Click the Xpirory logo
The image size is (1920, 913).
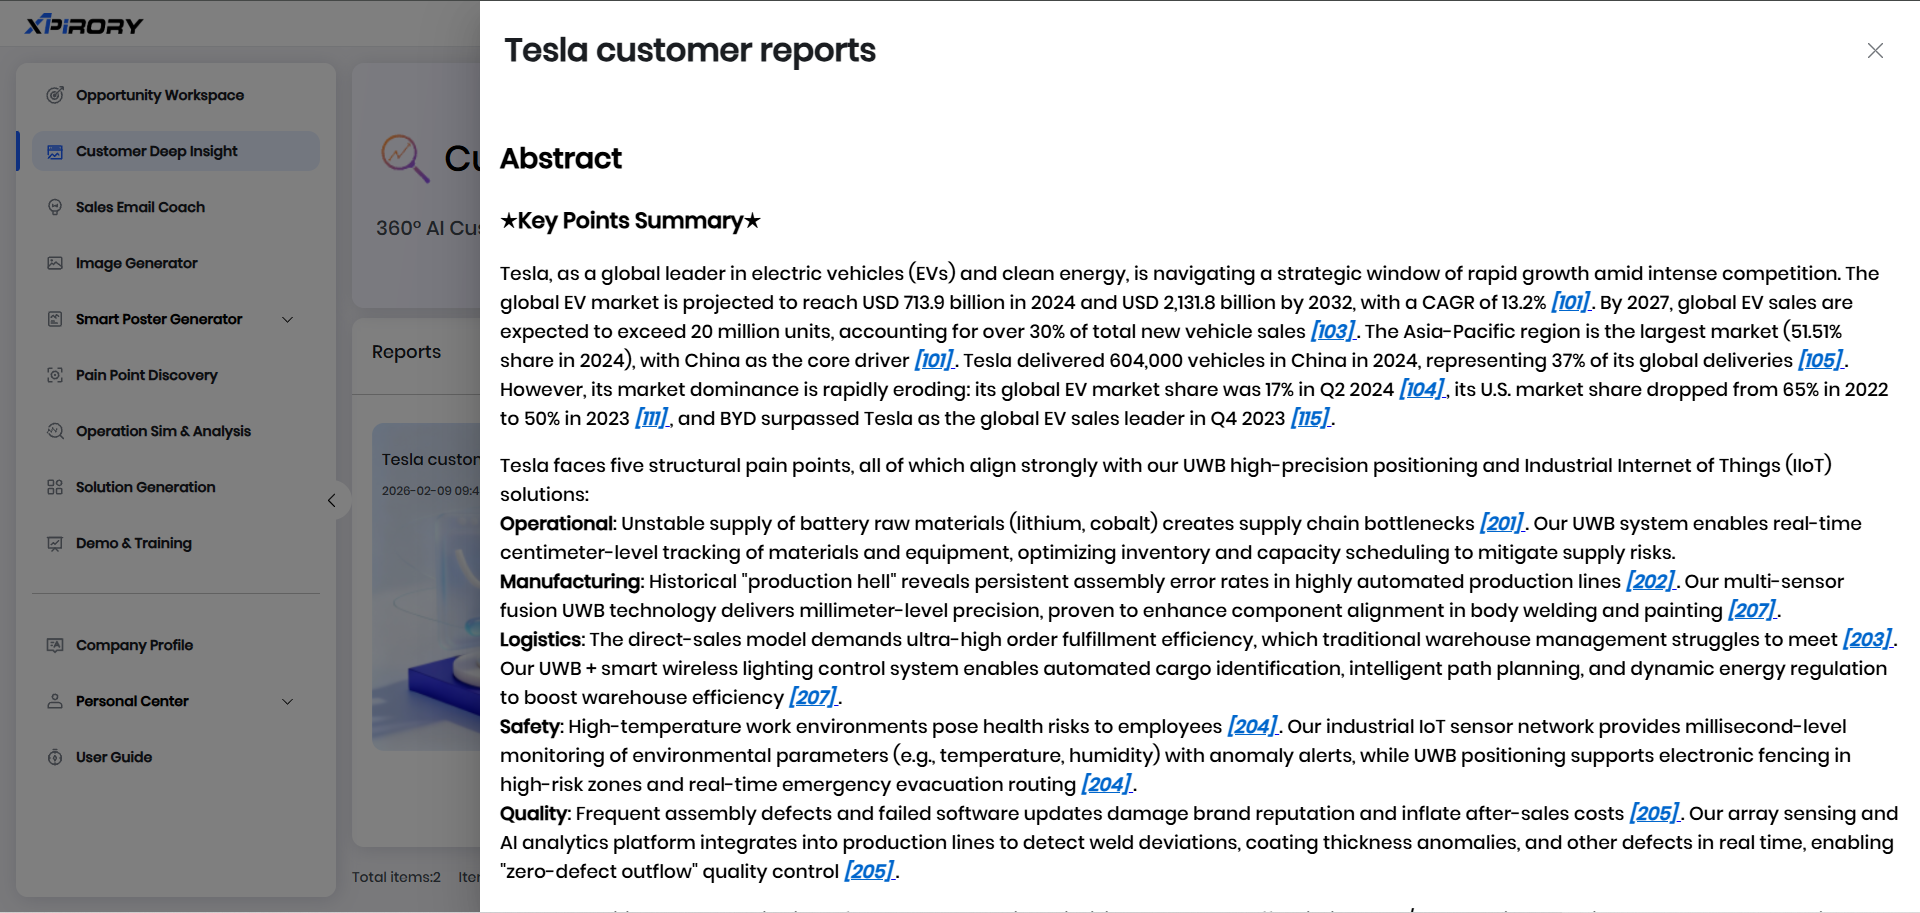coord(84,25)
